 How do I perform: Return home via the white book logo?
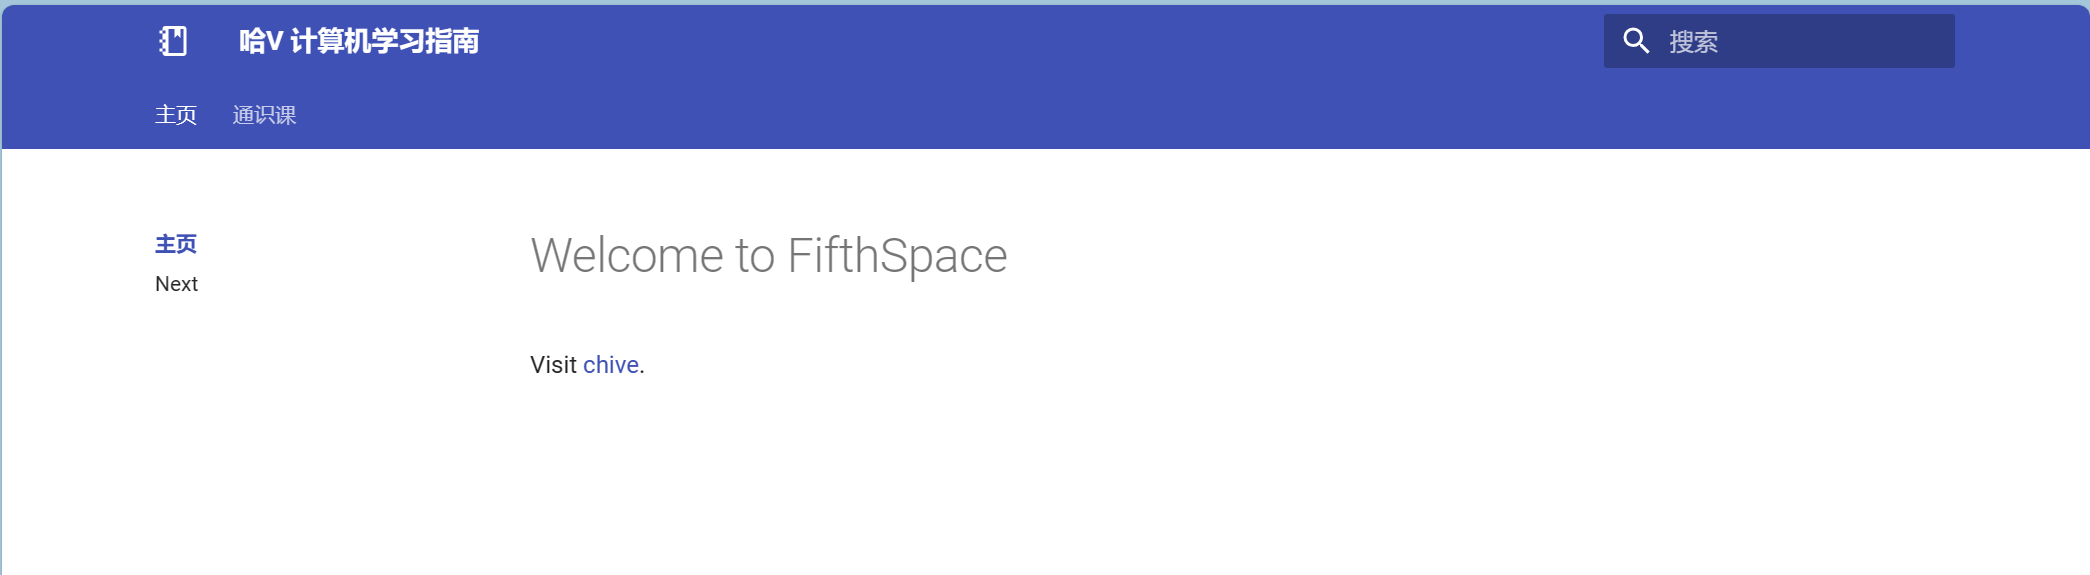(x=173, y=41)
